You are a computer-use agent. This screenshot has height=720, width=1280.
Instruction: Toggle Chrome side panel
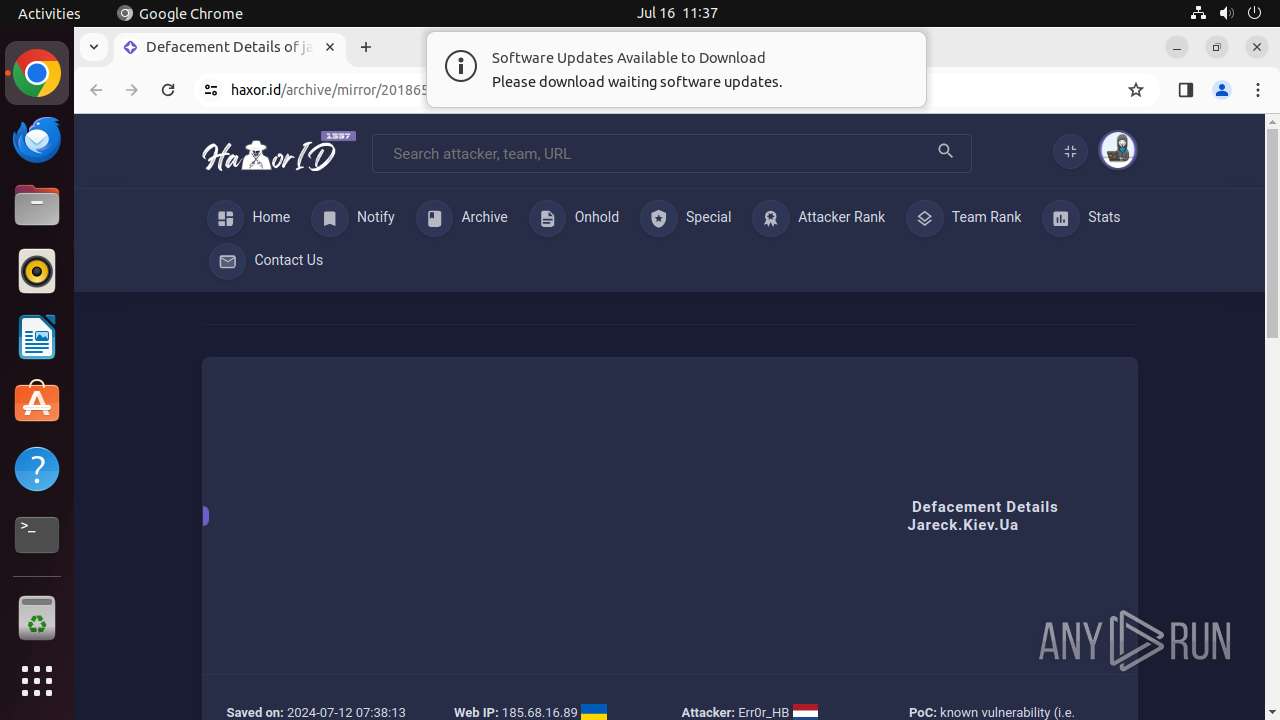1186,90
